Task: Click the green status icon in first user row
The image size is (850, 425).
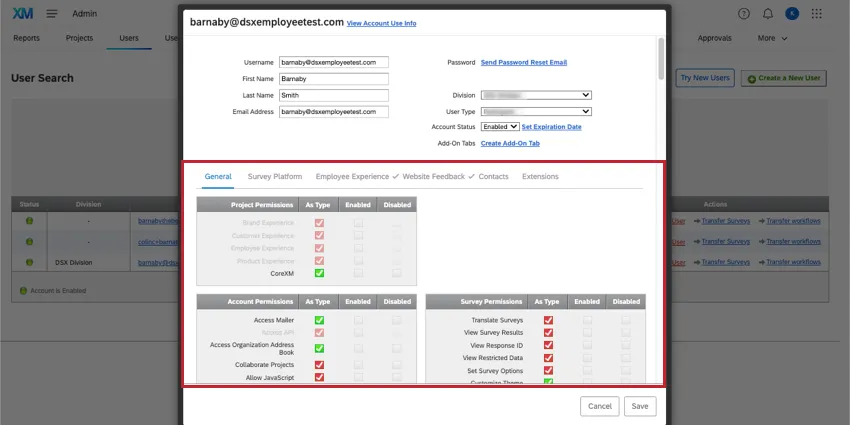Action: [29, 221]
